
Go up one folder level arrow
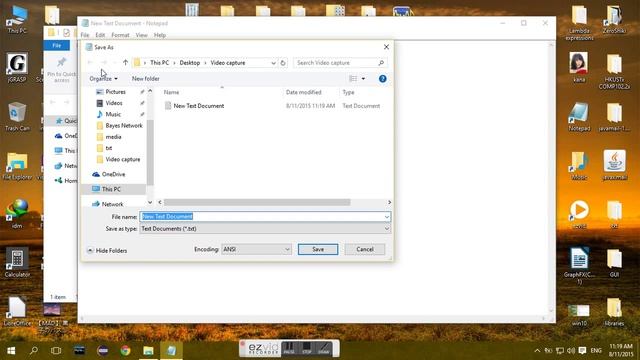pos(125,62)
